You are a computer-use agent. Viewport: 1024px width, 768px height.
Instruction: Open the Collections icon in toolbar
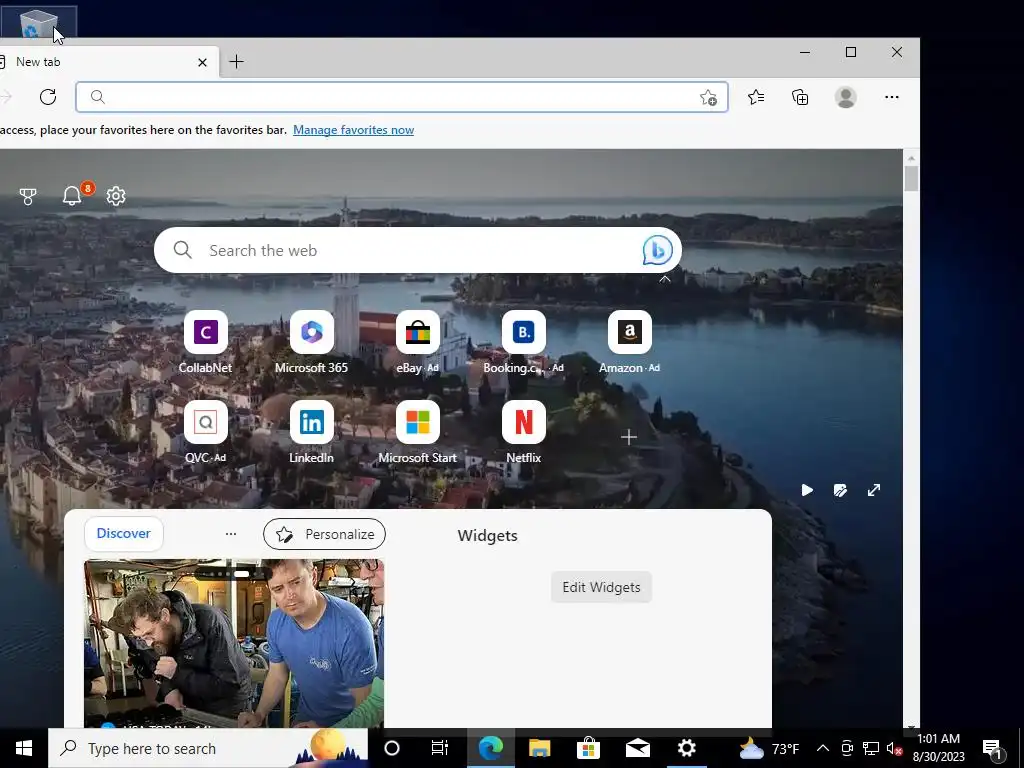800,97
